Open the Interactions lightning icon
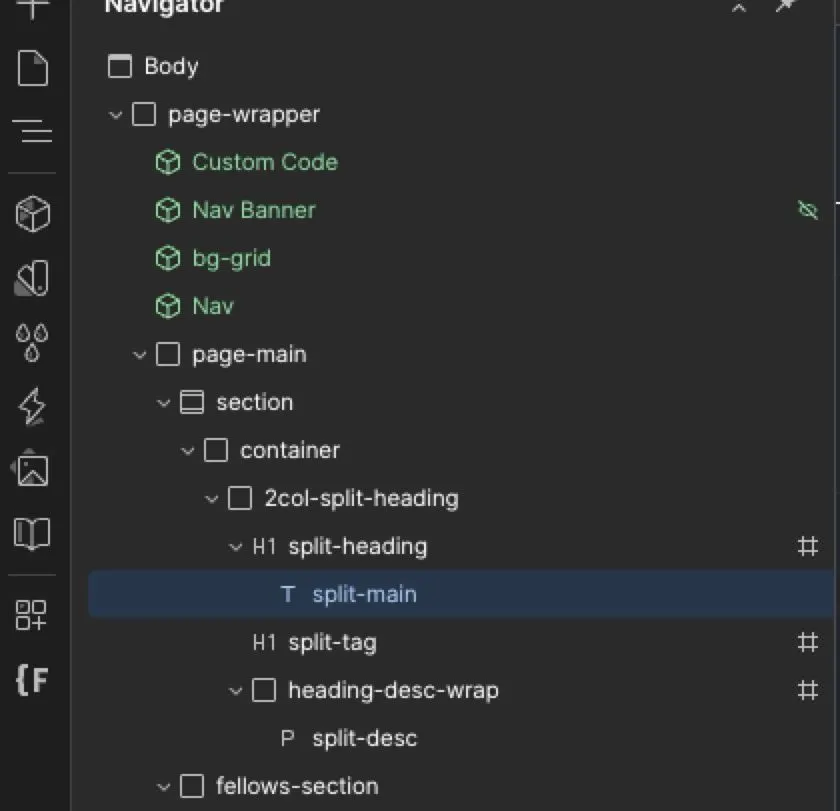The image size is (840, 811). [32, 407]
